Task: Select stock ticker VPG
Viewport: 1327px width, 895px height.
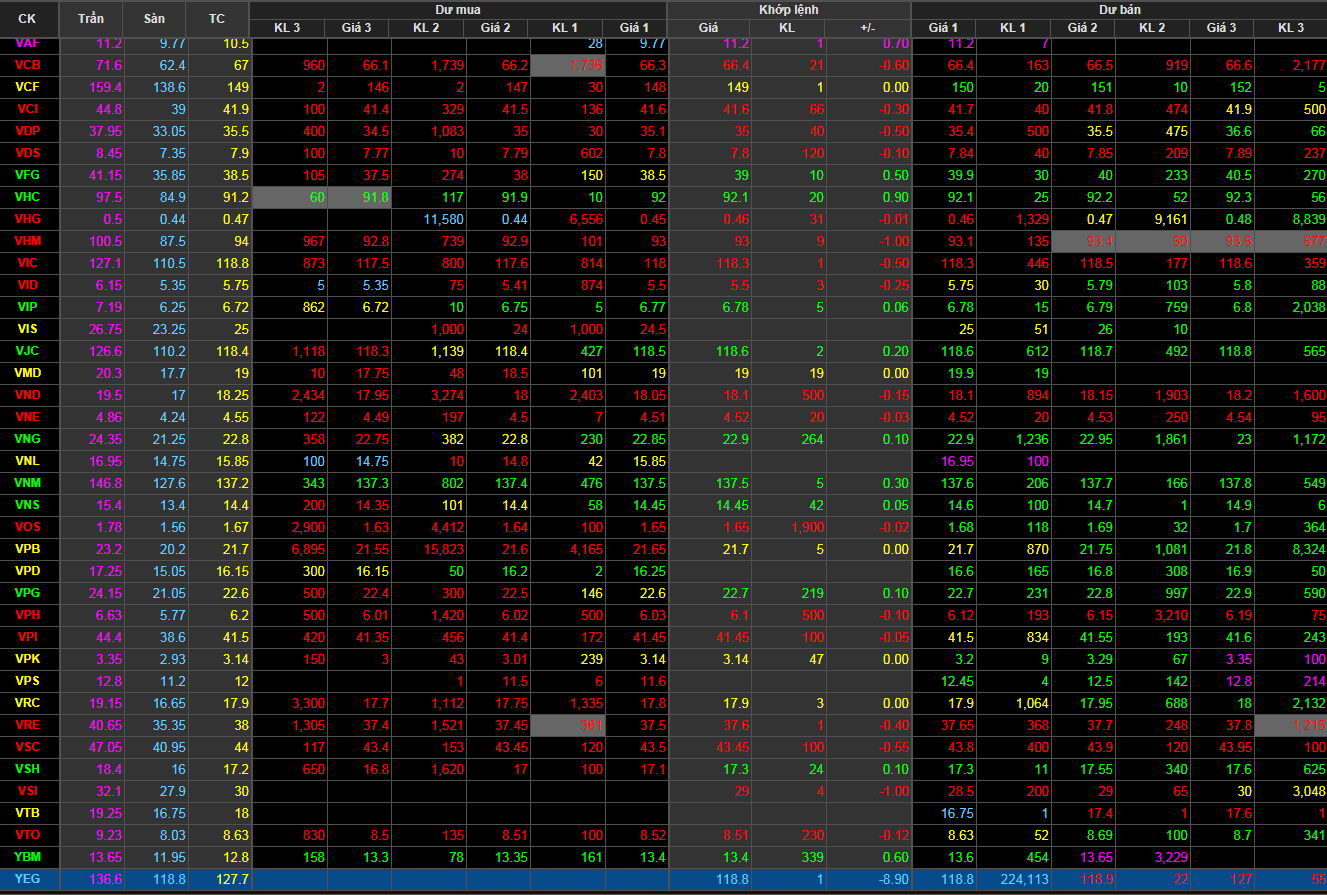Action: coord(28,593)
